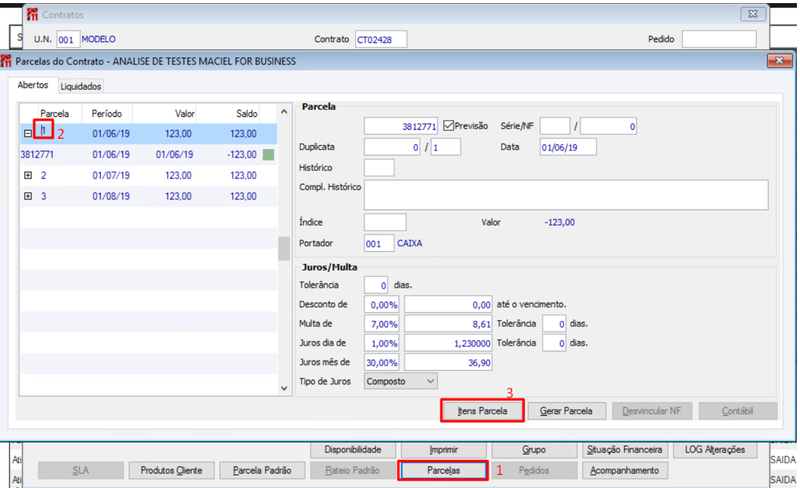This screenshot has height=488, width=800.
Task: Click the Portador code field
Action: click(x=379, y=243)
